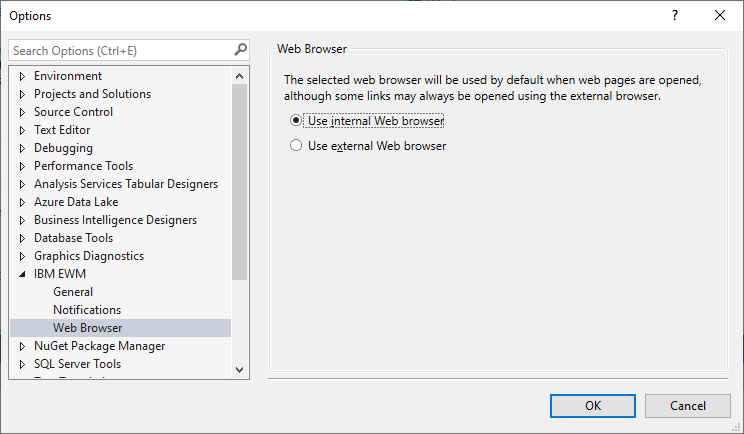Expand the Source Control node
This screenshot has height=434, width=744.
point(23,112)
